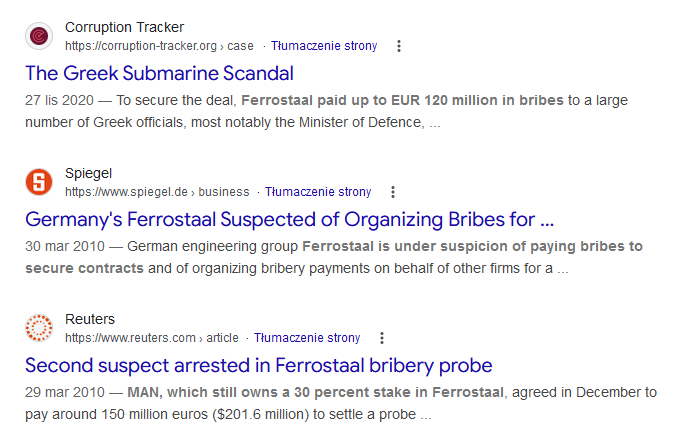Click the 'Spiegel' site name text
The height and width of the screenshot is (448, 679).
click(89, 174)
